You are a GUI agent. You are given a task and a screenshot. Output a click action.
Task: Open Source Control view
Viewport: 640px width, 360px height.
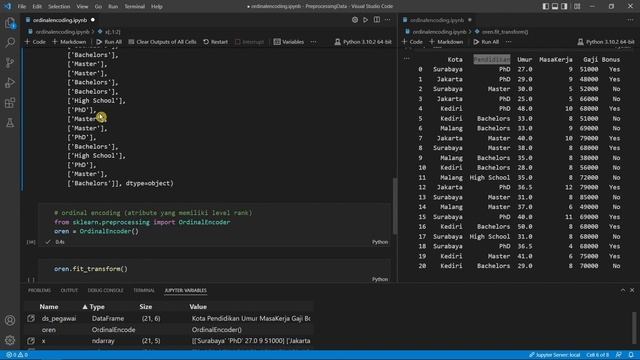pos(10,62)
